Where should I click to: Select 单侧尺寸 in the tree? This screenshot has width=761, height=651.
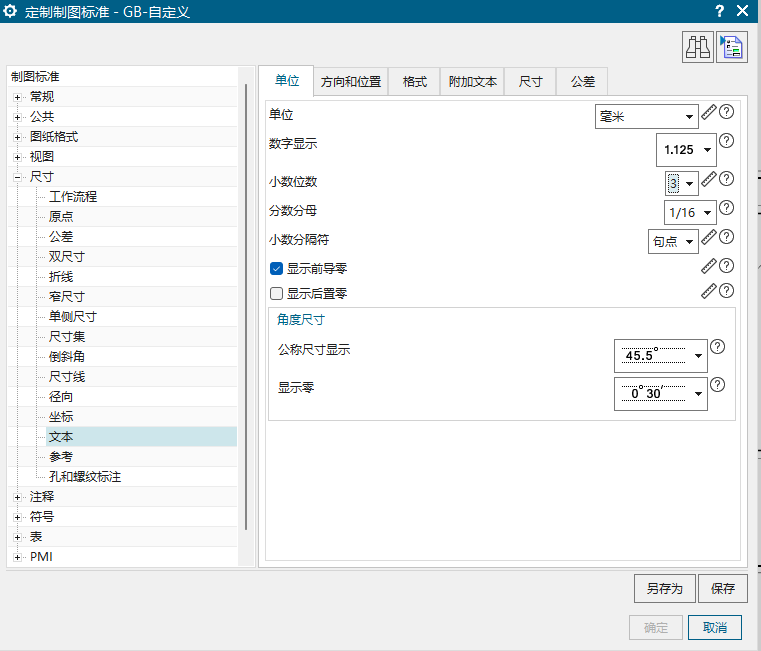pos(73,317)
